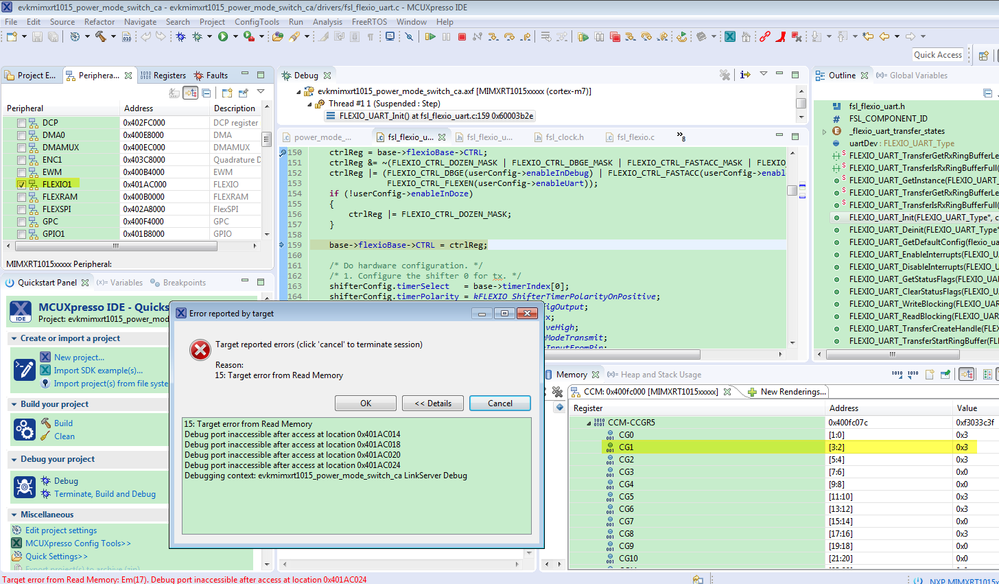The width and height of the screenshot is (999, 584).
Task: Enable the DMA0 peripheral checkbox
Action: tap(23, 135)
